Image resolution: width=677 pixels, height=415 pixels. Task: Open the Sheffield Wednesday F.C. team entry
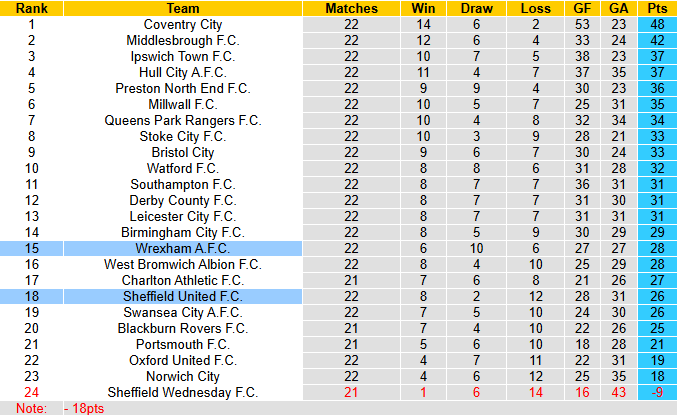[182, 393]
